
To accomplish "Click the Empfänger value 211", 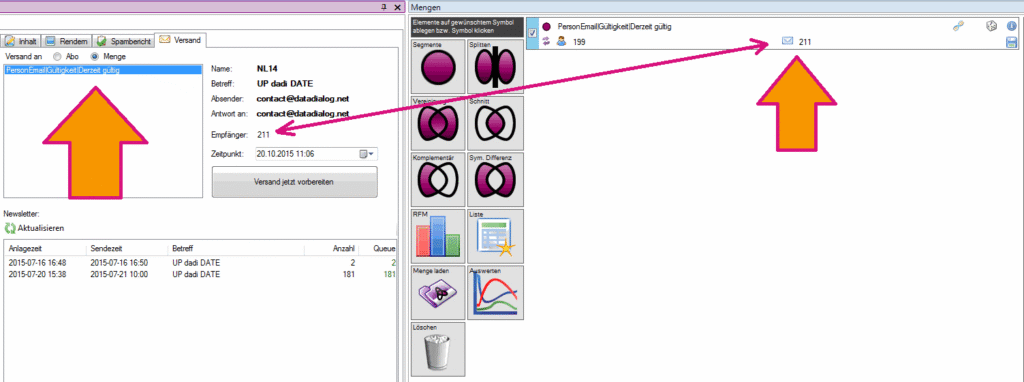I will tap(263, 134).
